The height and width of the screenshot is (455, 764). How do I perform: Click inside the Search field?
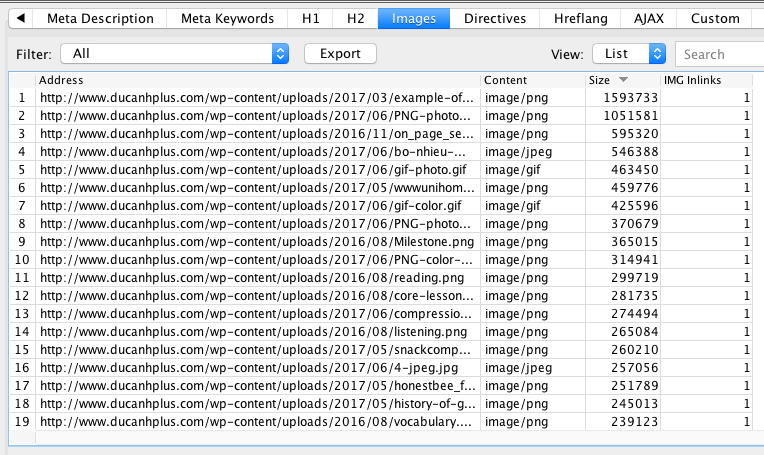(x=720, y=54)
